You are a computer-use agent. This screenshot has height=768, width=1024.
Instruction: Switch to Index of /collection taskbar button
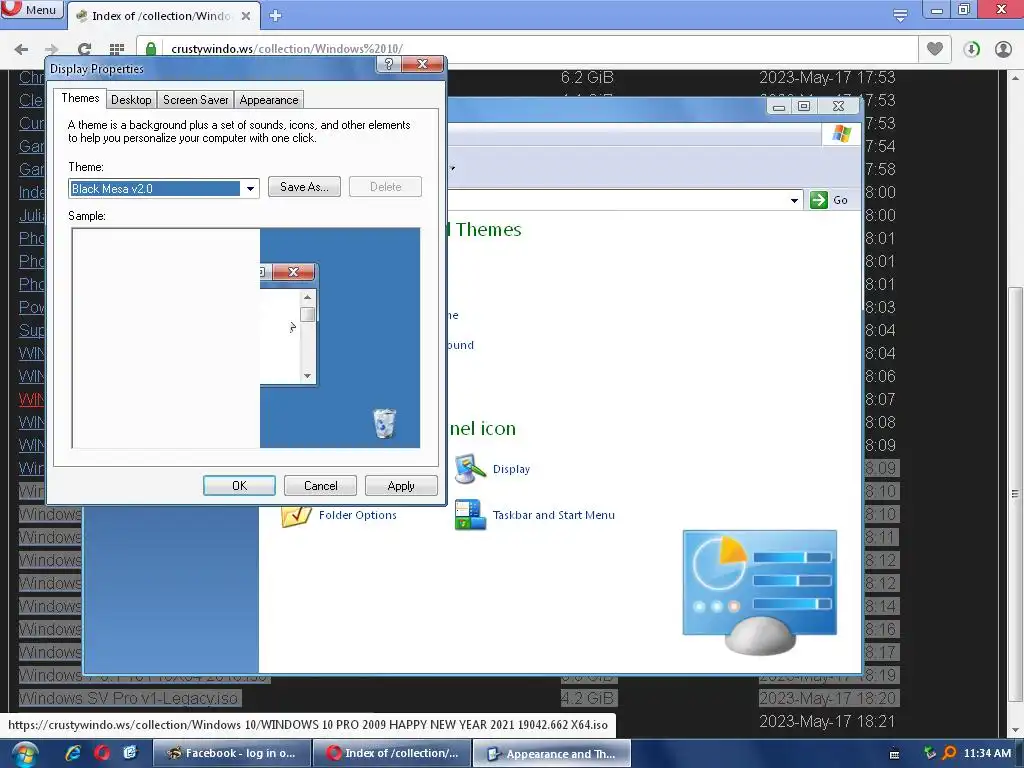click(391, 753)
